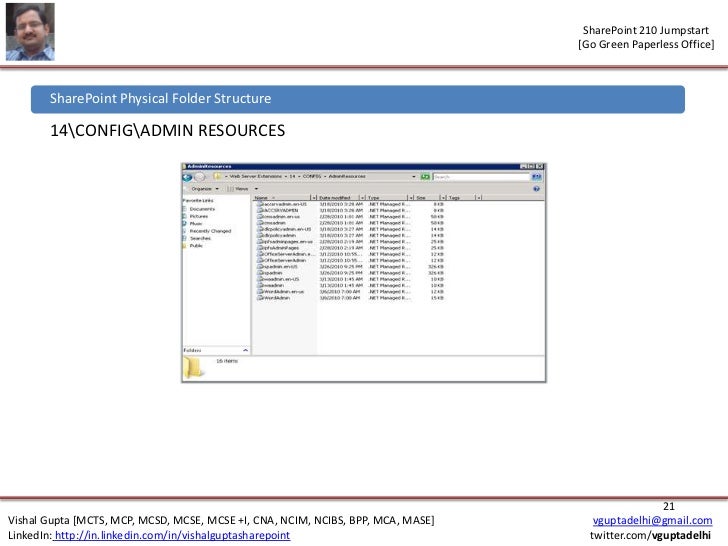
Task: Select the '14' breadcrumb segment
Action: point(292,176)
